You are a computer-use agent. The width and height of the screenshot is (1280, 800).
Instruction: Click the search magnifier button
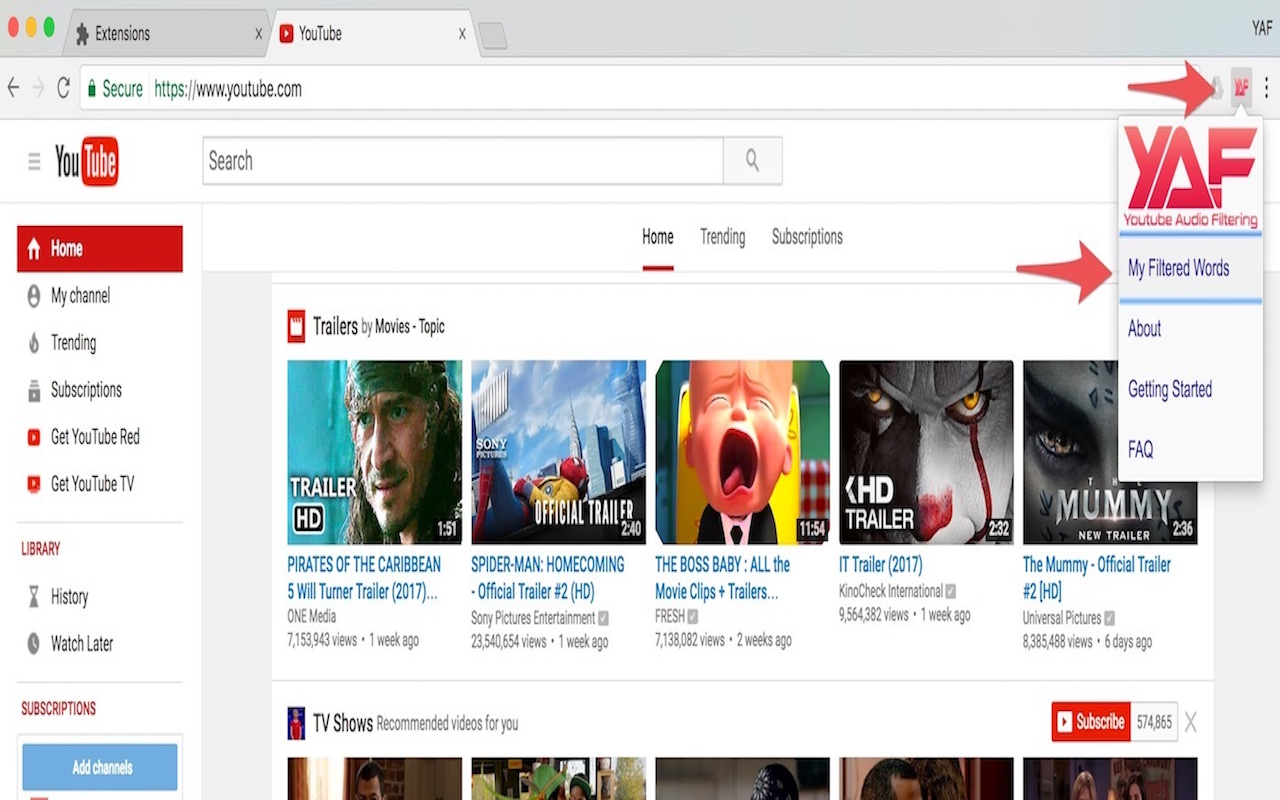(752, 161)
